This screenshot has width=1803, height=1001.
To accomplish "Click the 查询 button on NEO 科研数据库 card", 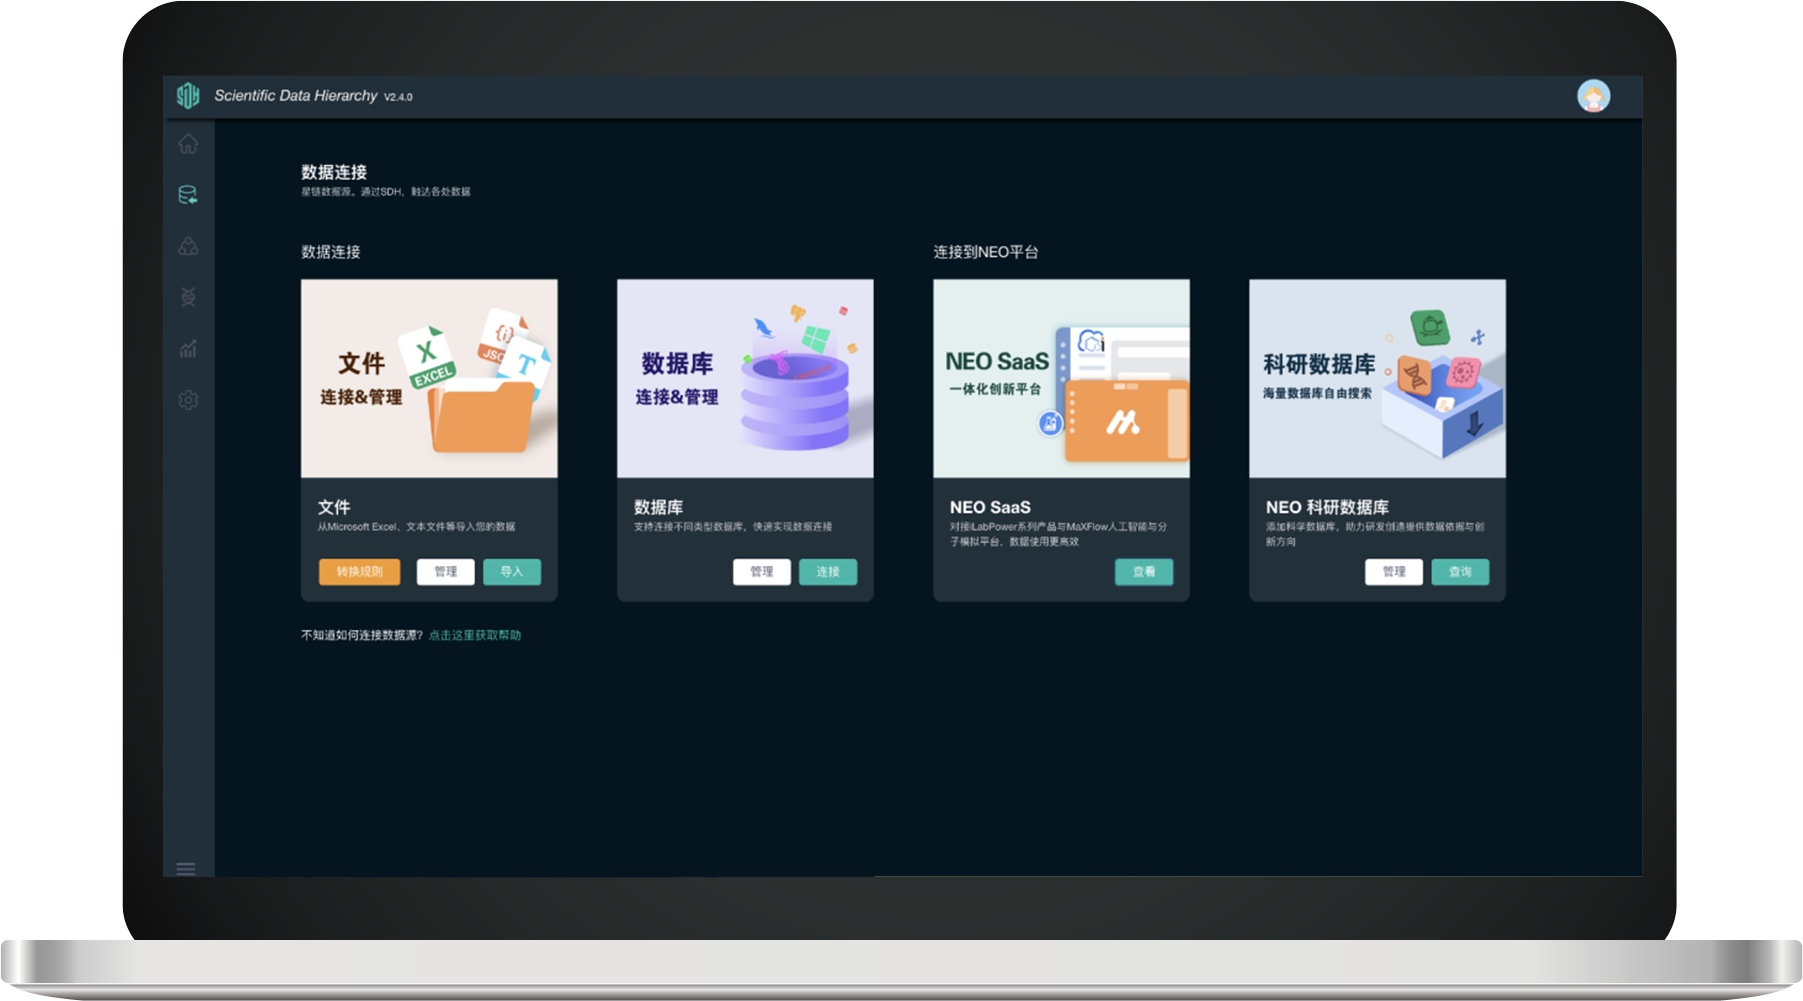I will 1460,572.
